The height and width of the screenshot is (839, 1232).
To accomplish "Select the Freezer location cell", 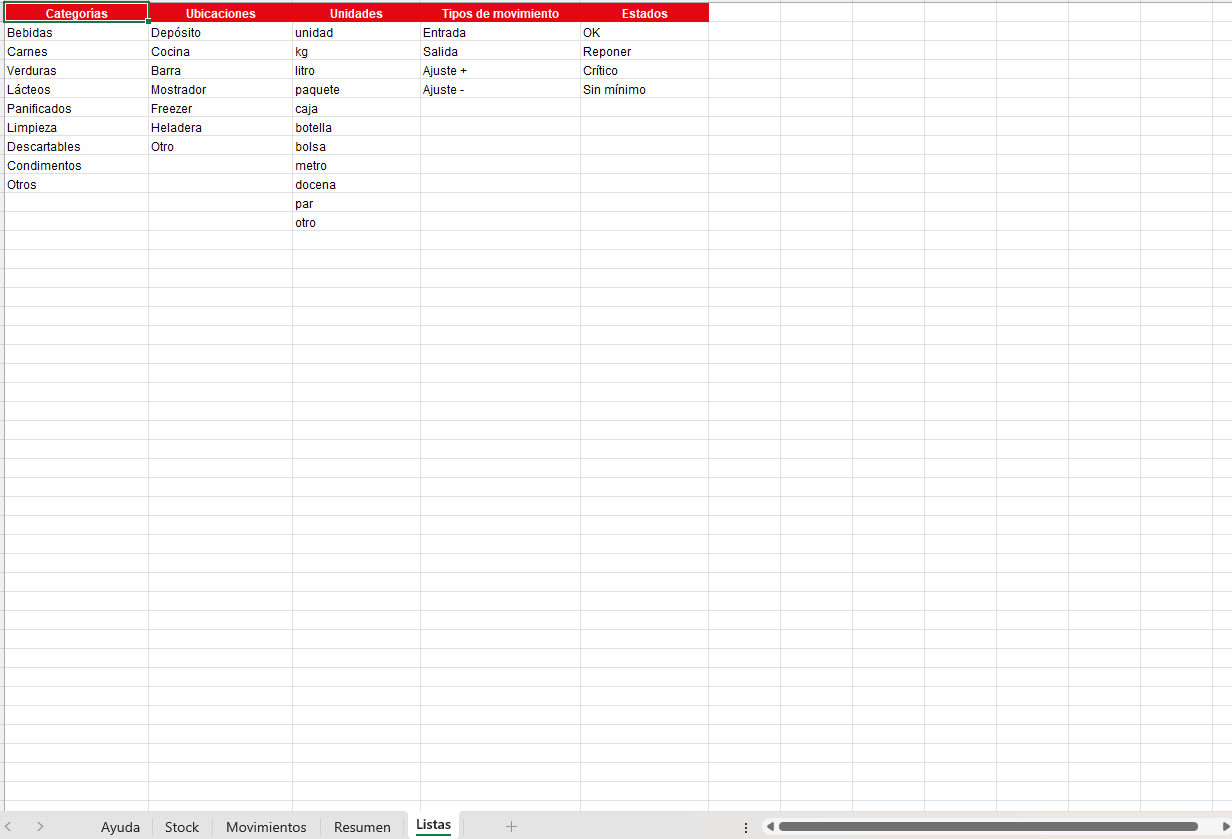I will coord(220,108).
